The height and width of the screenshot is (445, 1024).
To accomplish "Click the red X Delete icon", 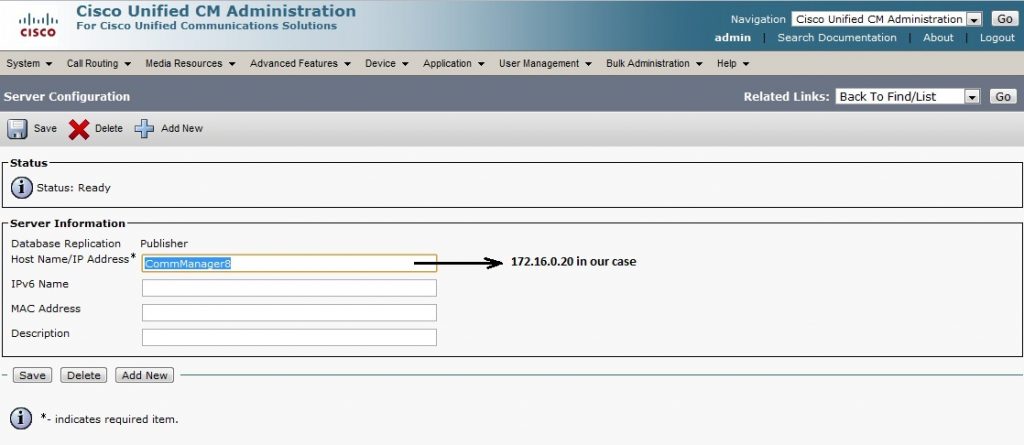I will tap(78, 129).
